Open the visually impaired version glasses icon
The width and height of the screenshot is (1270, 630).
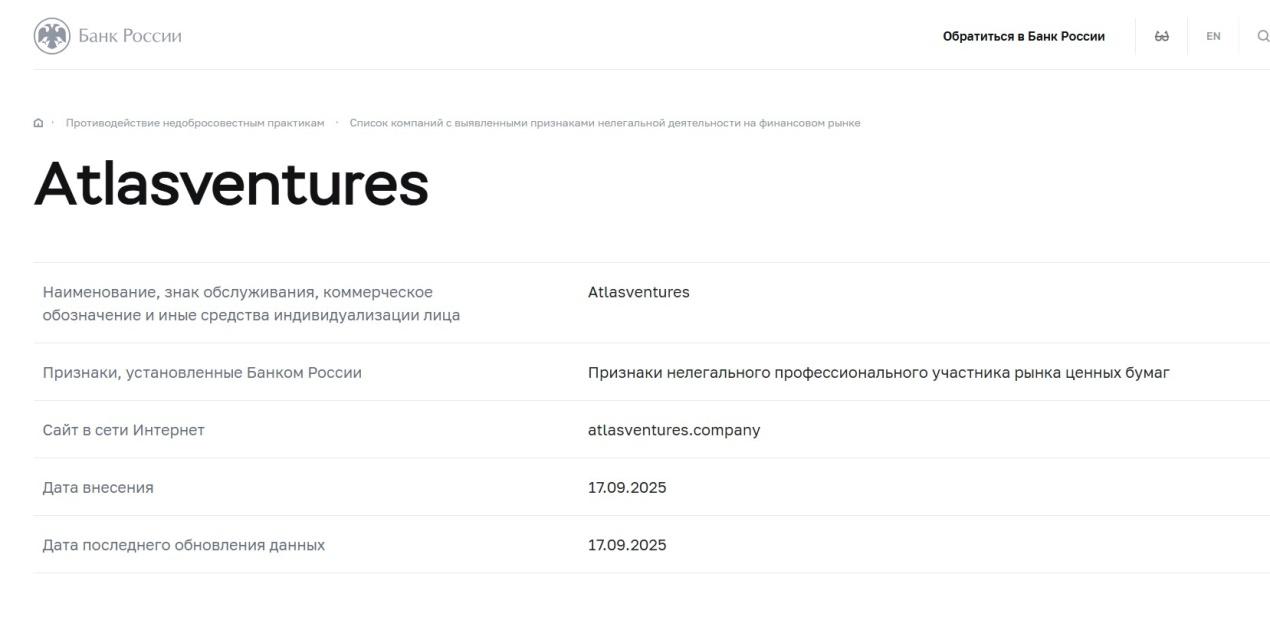(x=1161, y=36)
